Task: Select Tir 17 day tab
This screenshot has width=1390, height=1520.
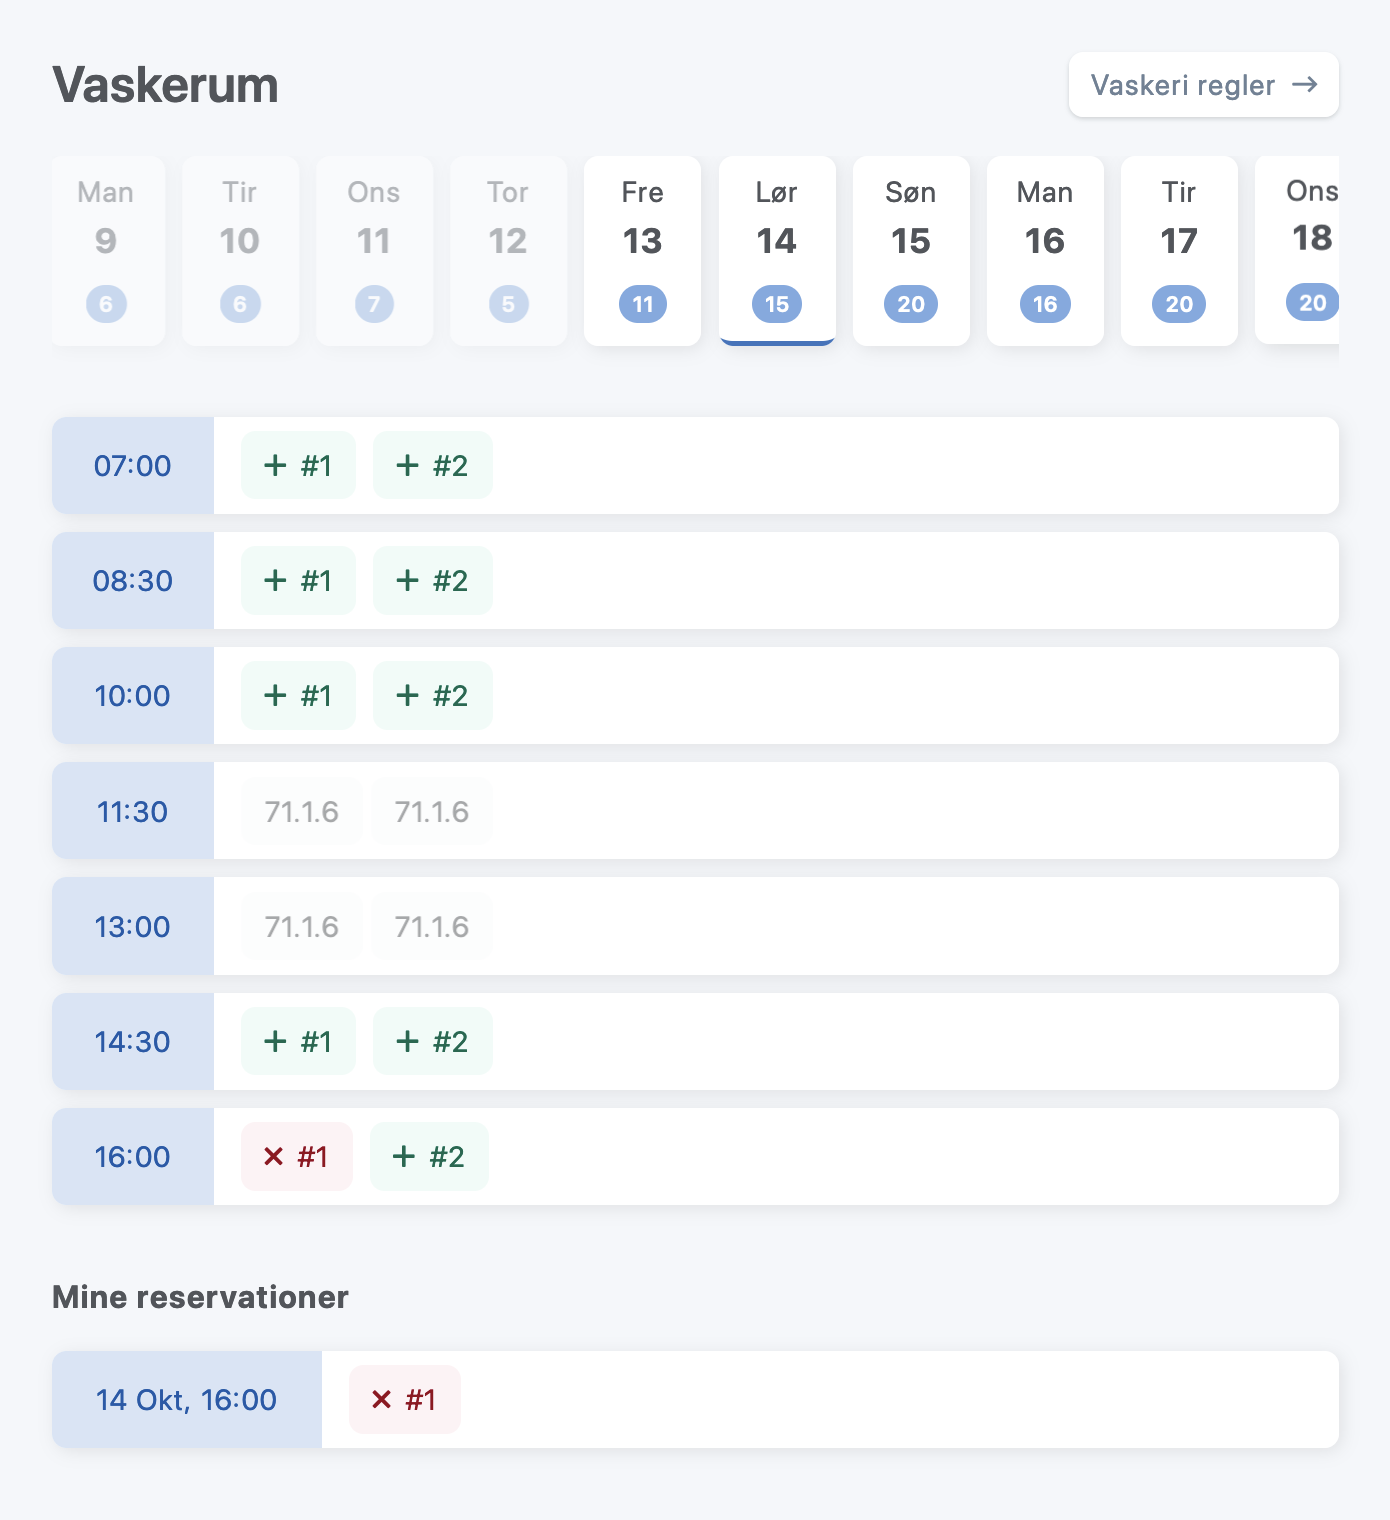Action: tap(1178, 250)
